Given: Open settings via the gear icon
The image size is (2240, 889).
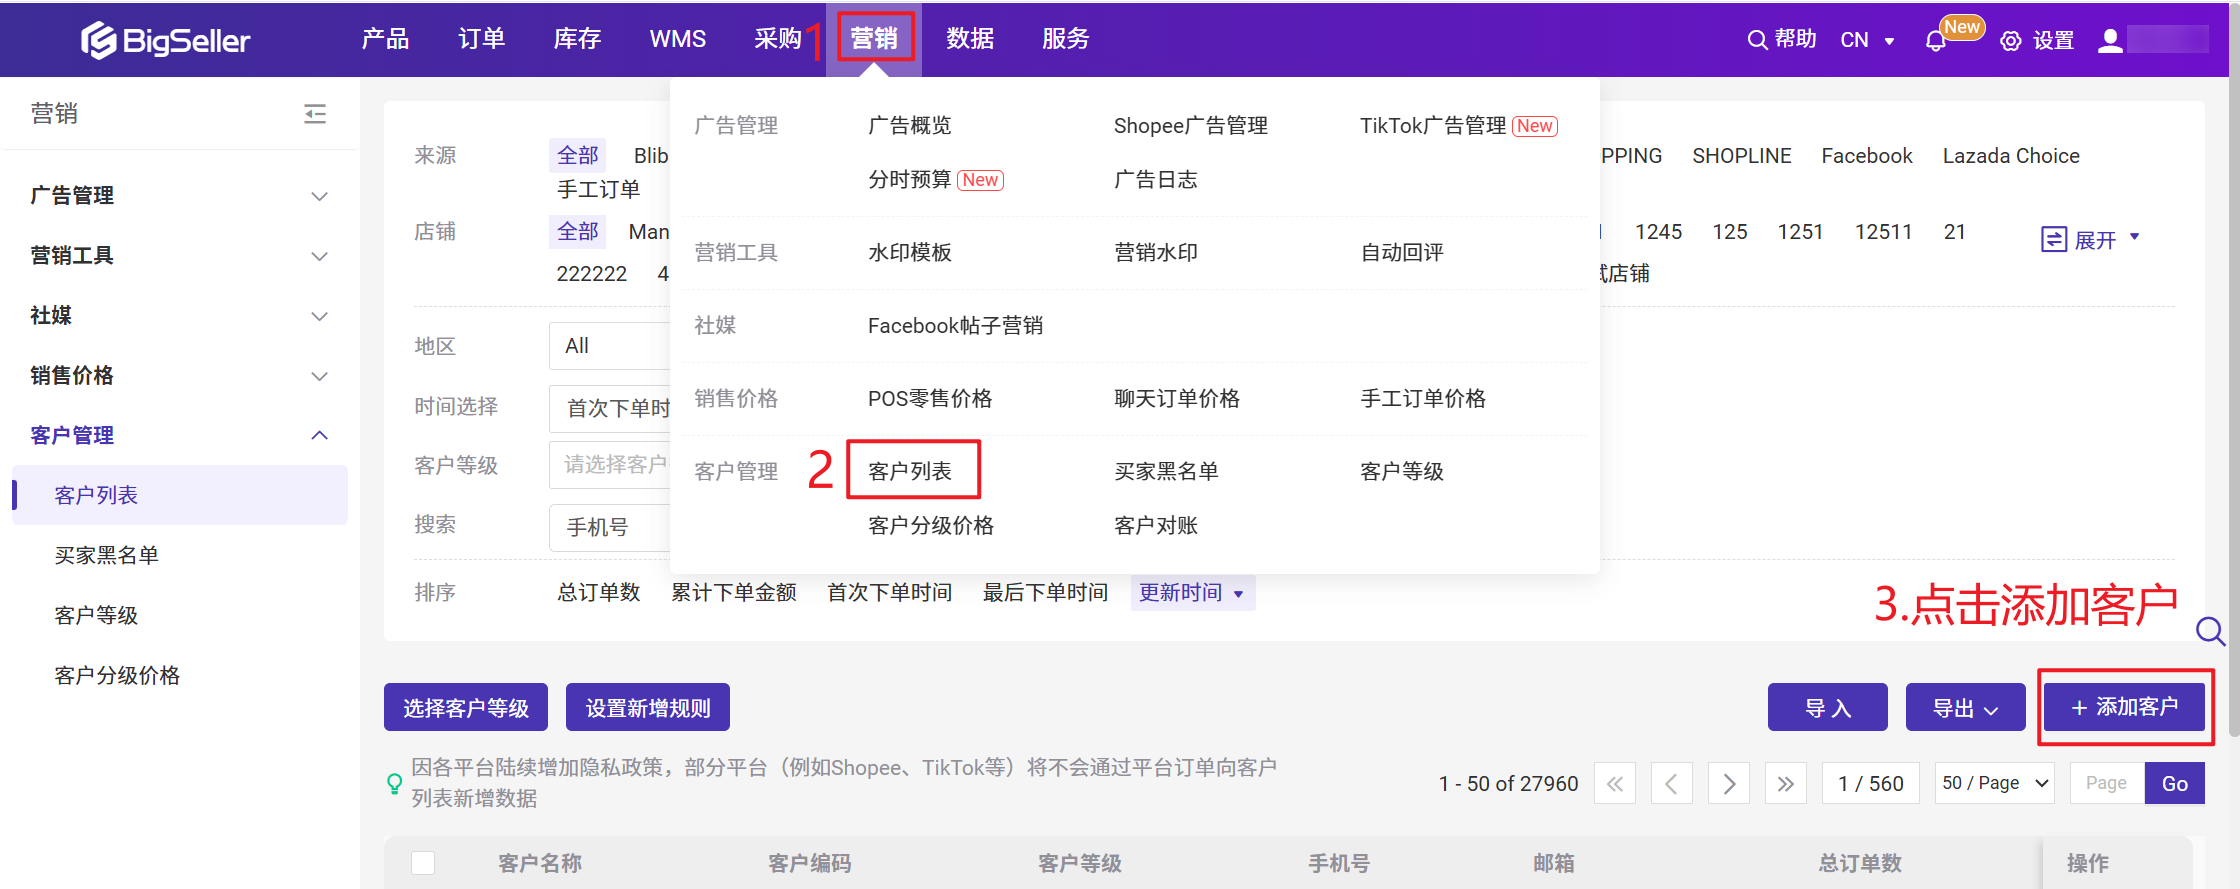Looking at the screenshot, I should point(2010,41).
